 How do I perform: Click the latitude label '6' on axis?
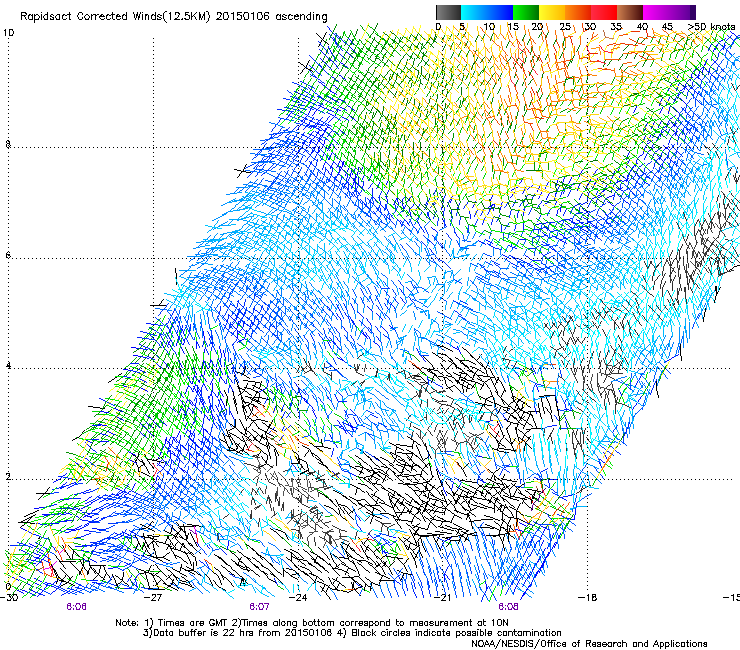click(8, 255)
